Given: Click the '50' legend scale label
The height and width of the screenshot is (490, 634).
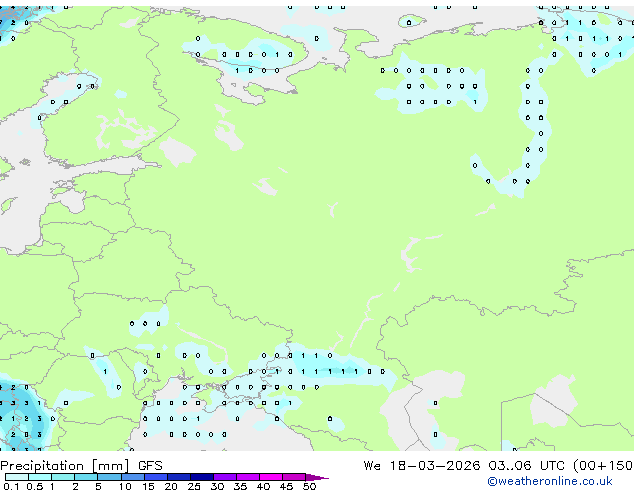Looking at the screenshot, I should [x=309, y=486].
